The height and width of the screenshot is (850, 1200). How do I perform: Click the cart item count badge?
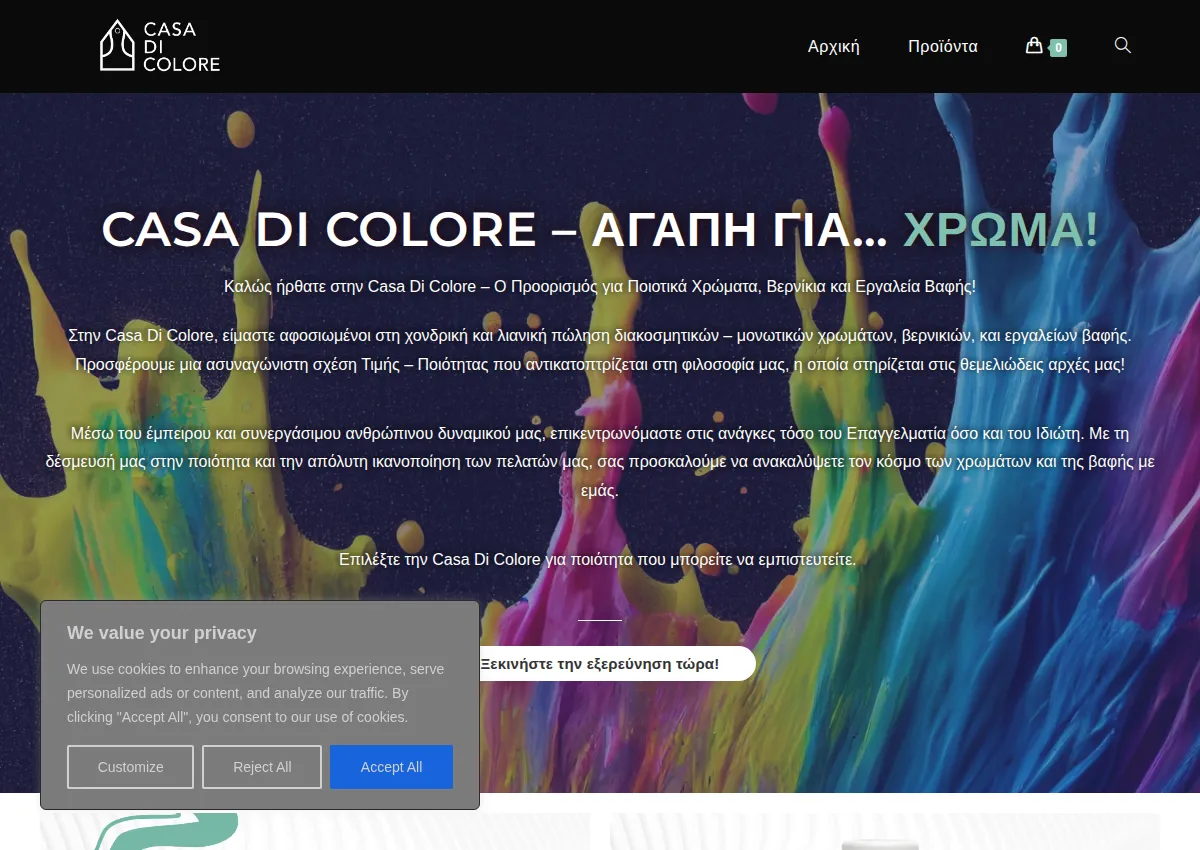[1058, 47]
